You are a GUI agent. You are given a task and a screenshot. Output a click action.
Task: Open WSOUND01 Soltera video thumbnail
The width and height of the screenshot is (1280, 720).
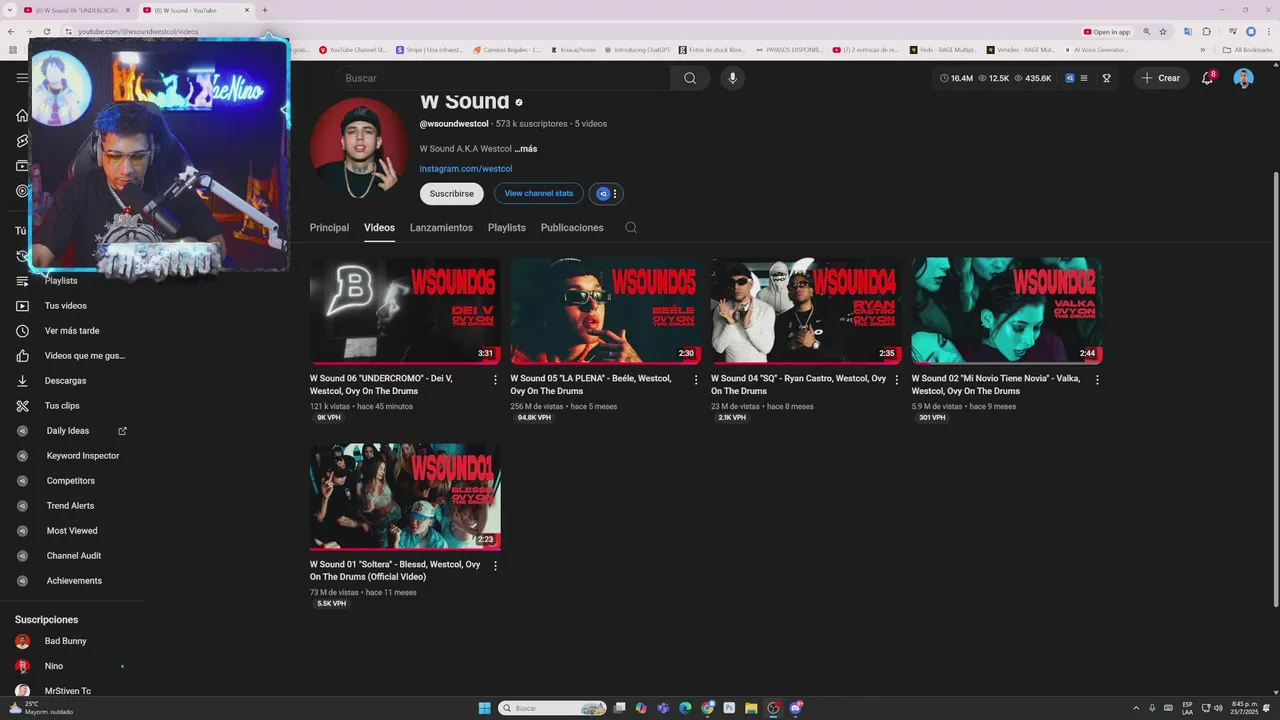(x=405, y=497)
